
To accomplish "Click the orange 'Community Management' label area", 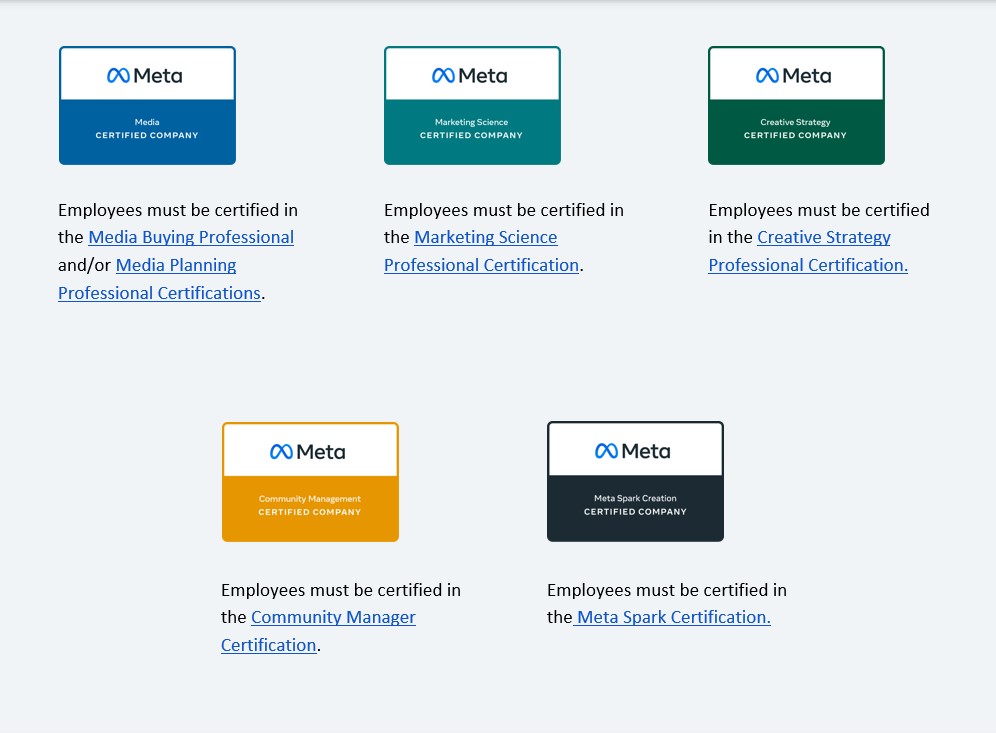I will point(310,508).
